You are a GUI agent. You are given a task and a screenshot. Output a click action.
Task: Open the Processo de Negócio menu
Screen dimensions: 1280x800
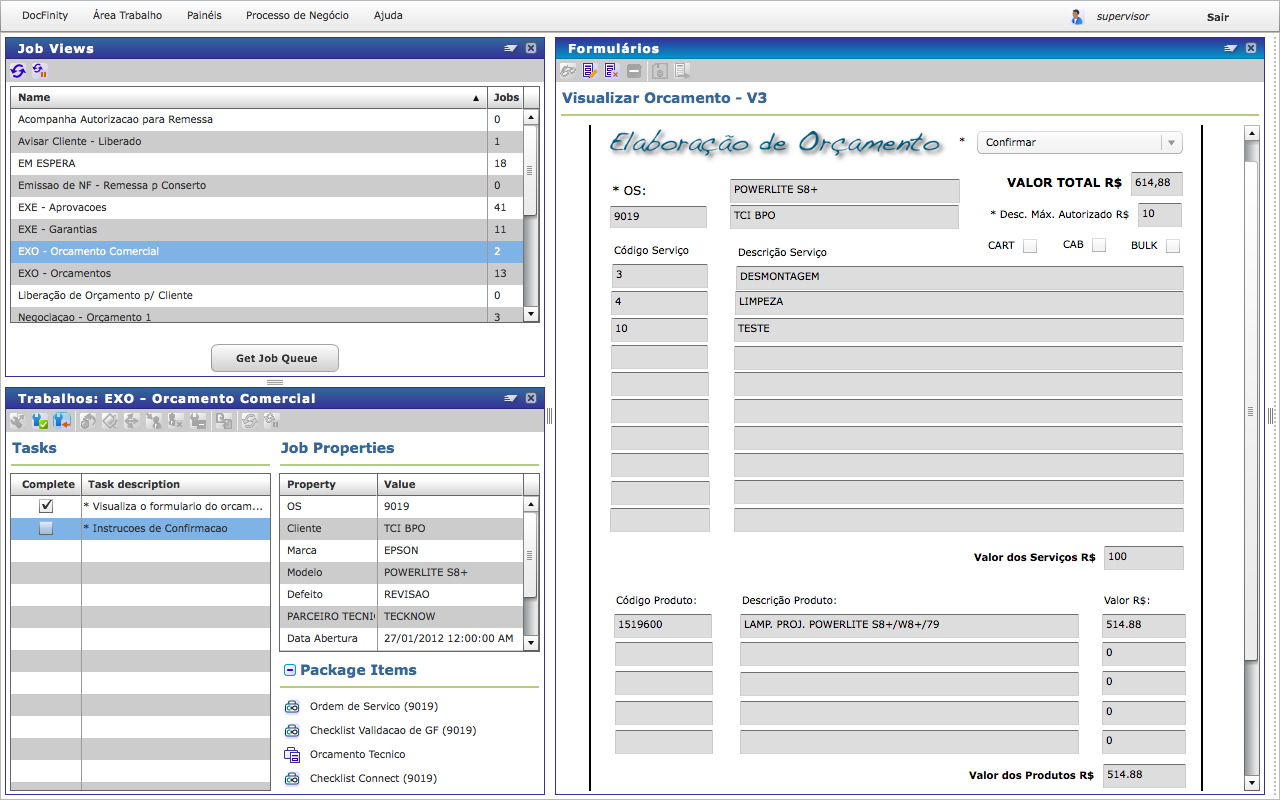click(297, 16)
